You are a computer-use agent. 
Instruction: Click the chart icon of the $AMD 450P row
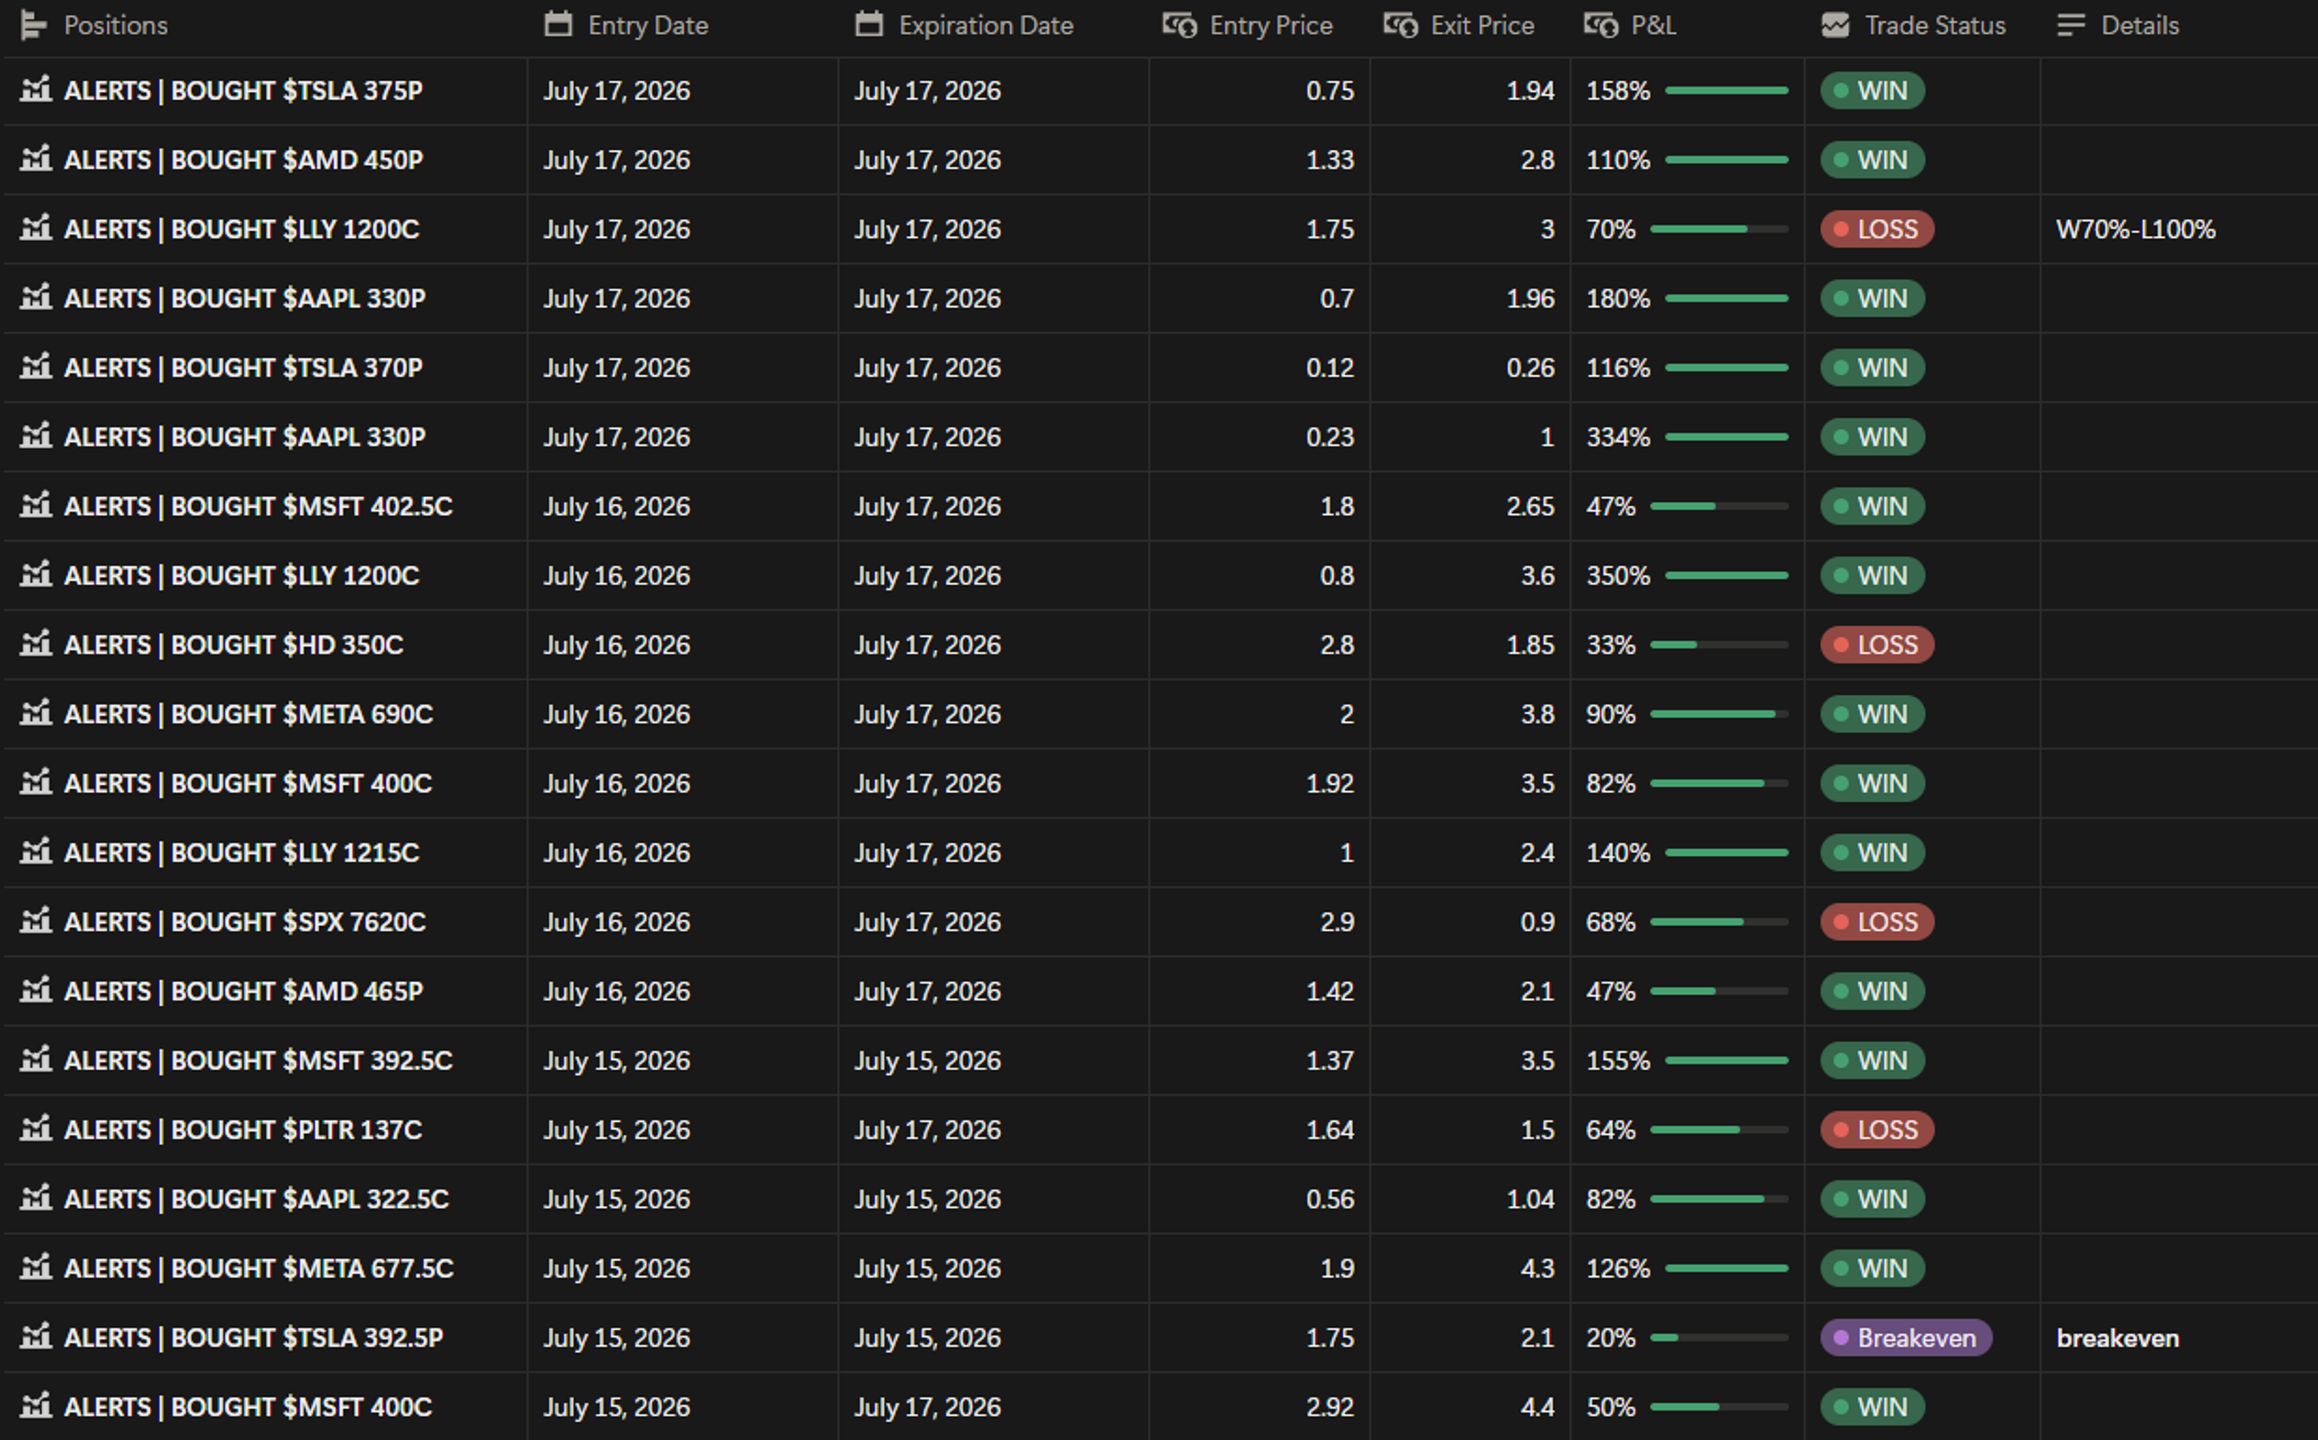(36, 159)
